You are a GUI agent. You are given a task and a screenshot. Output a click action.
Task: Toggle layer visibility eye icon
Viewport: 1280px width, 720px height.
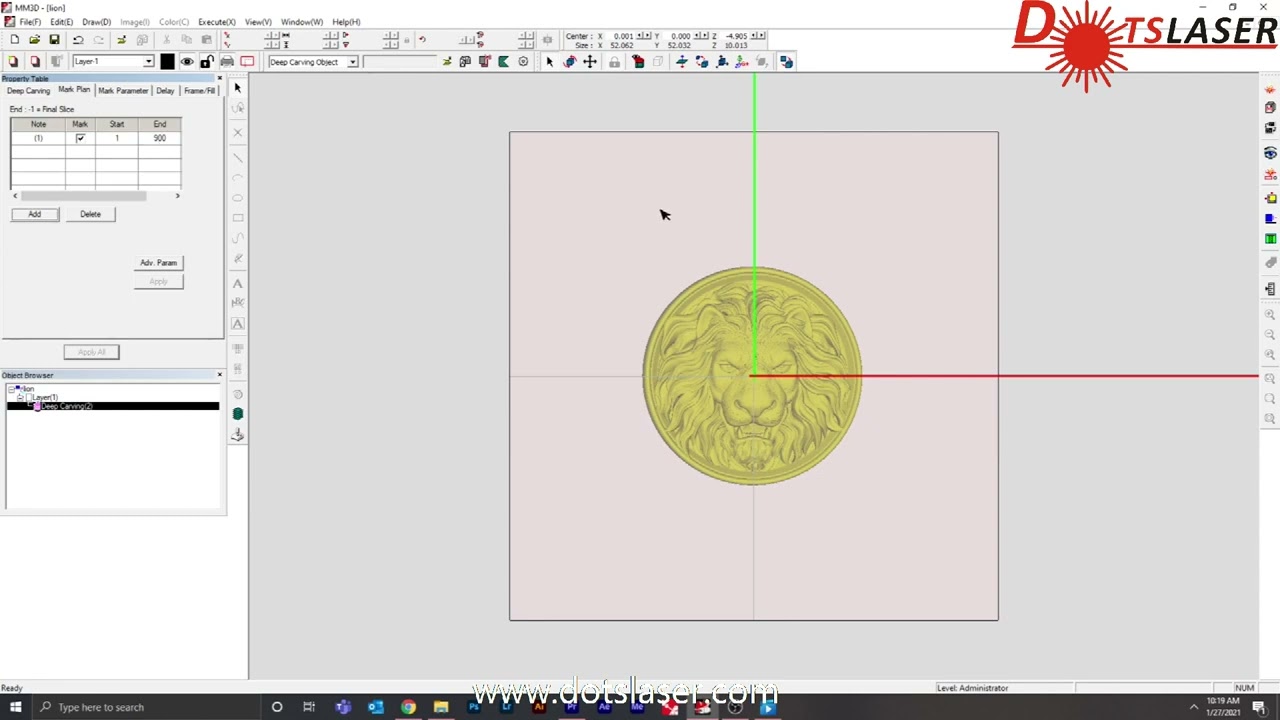pyautogui.click(x=187, y=62)
